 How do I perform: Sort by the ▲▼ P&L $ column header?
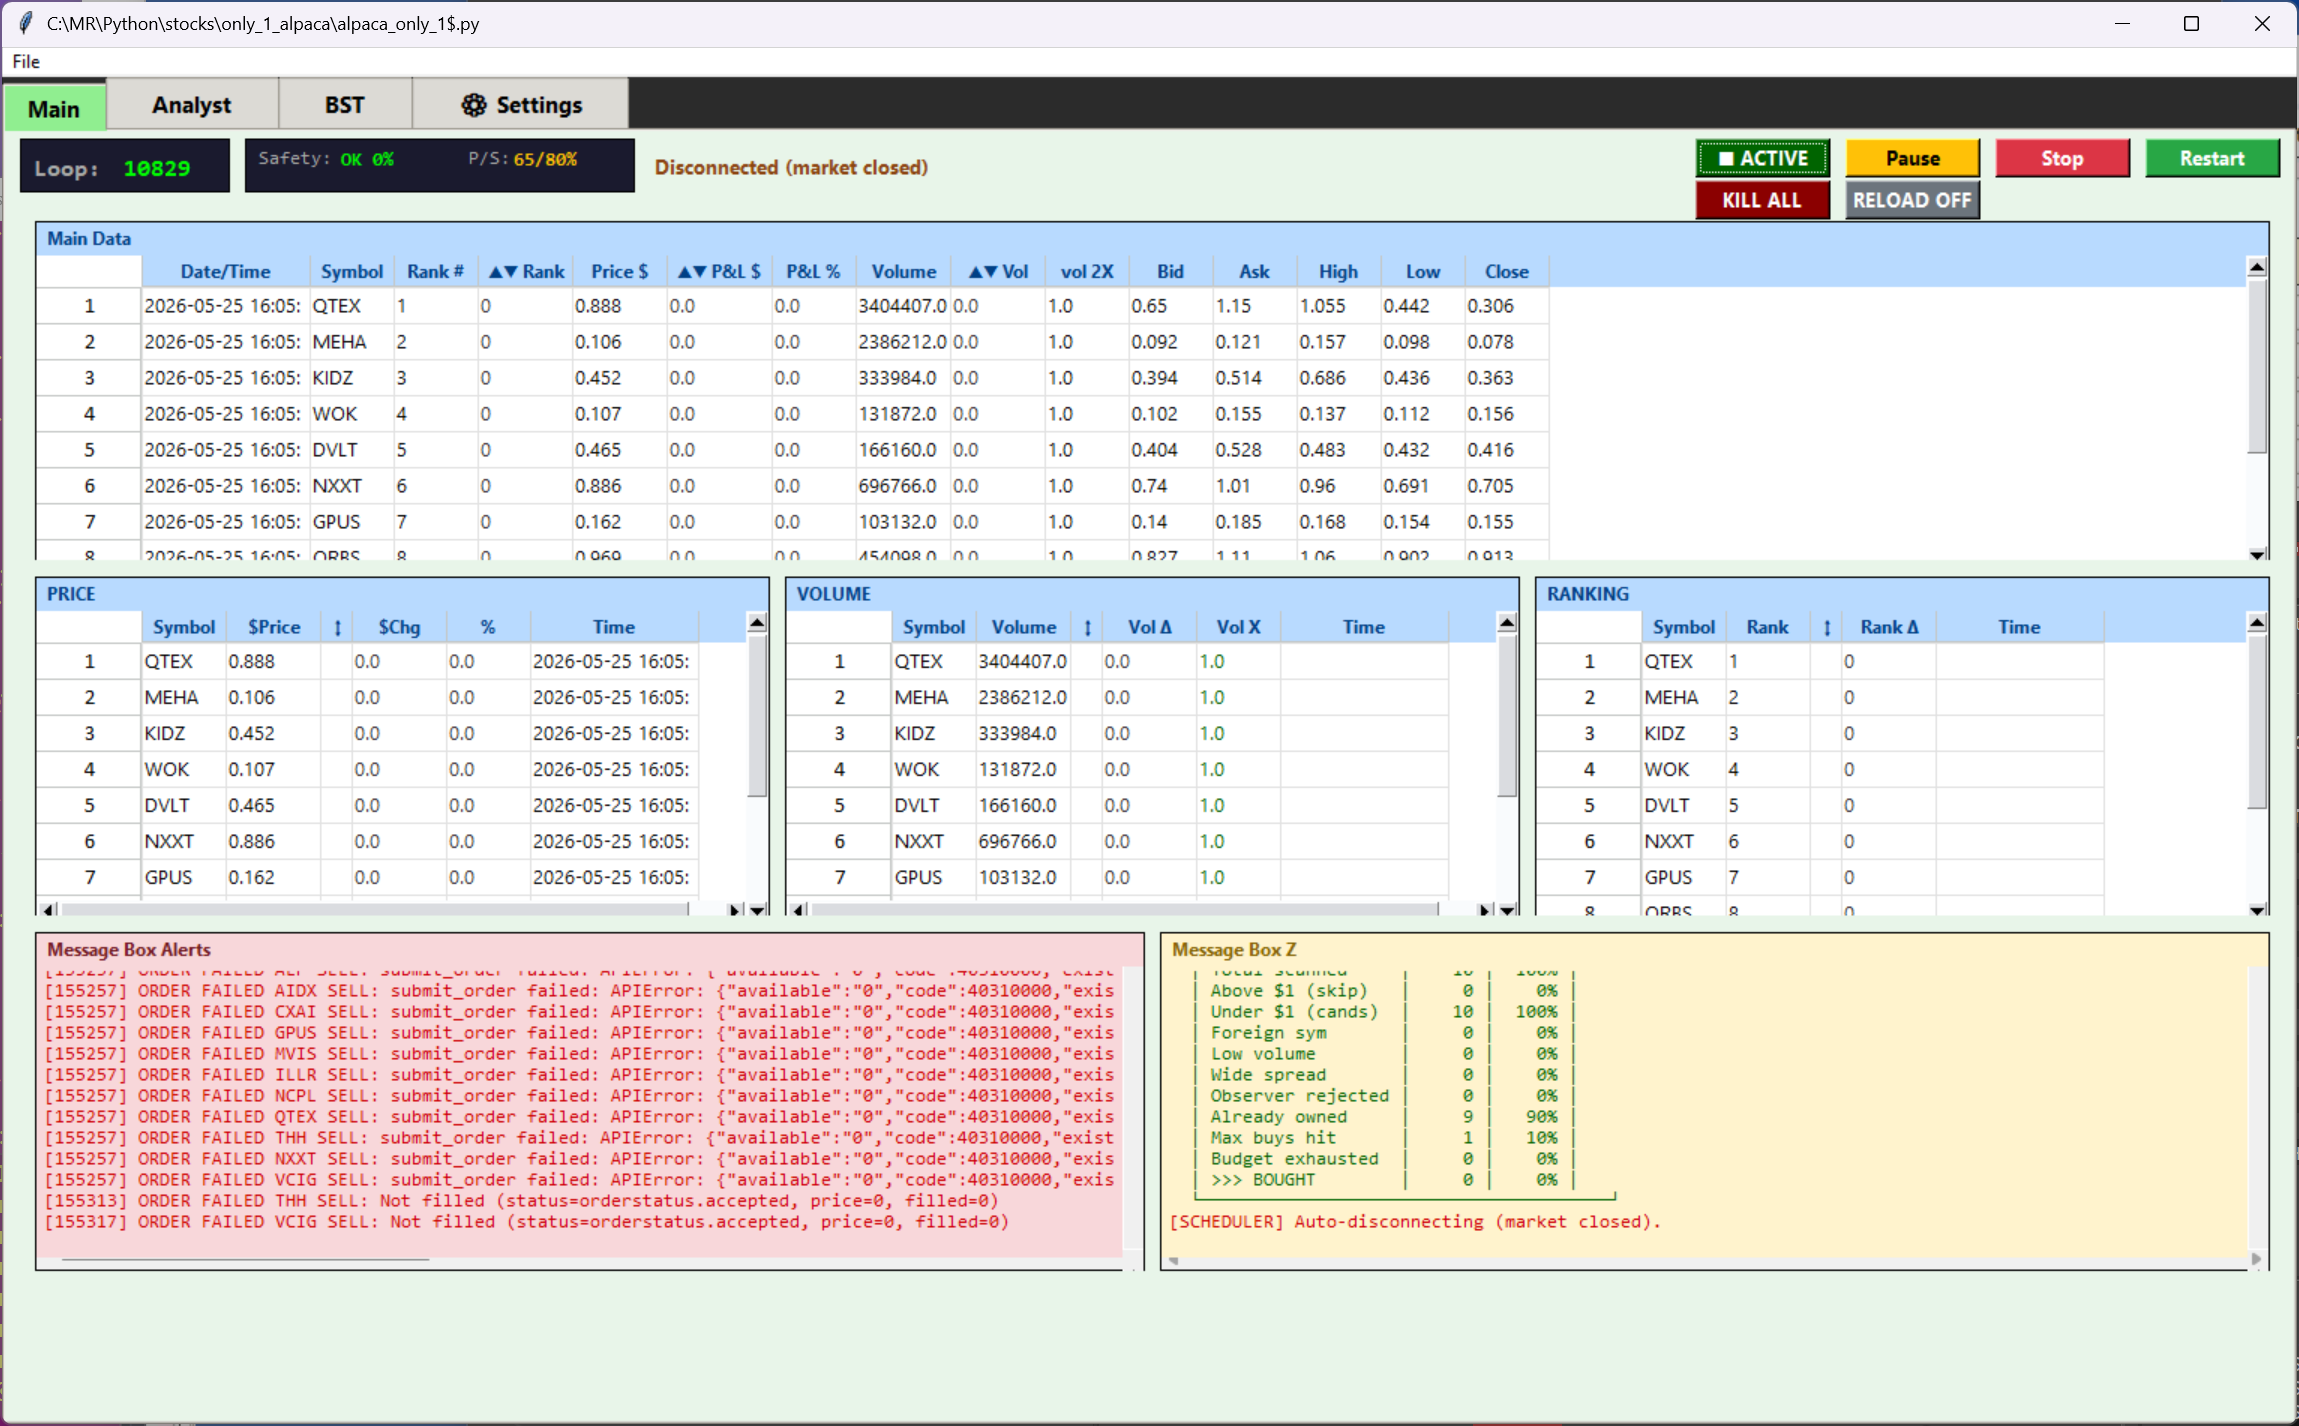[x=719, y=272]
